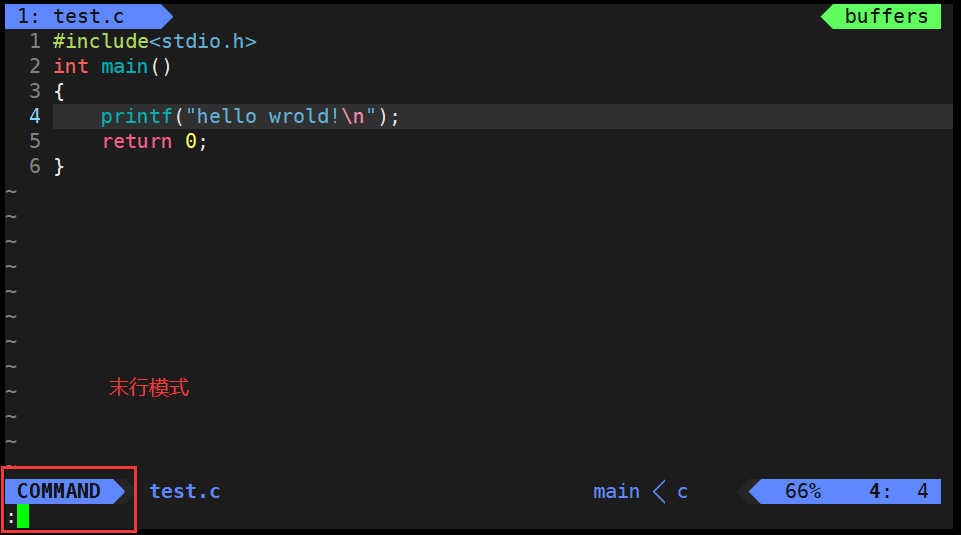This screenshot has width=961, height=535.
Task: Click the test.c filename in statusline
Action: (184, 491)
